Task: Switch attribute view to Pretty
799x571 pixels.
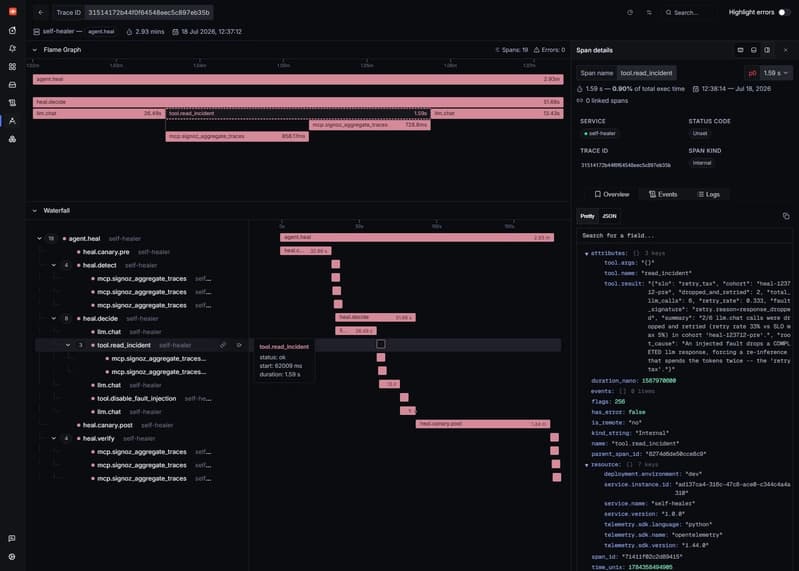Action: (587, 216)
